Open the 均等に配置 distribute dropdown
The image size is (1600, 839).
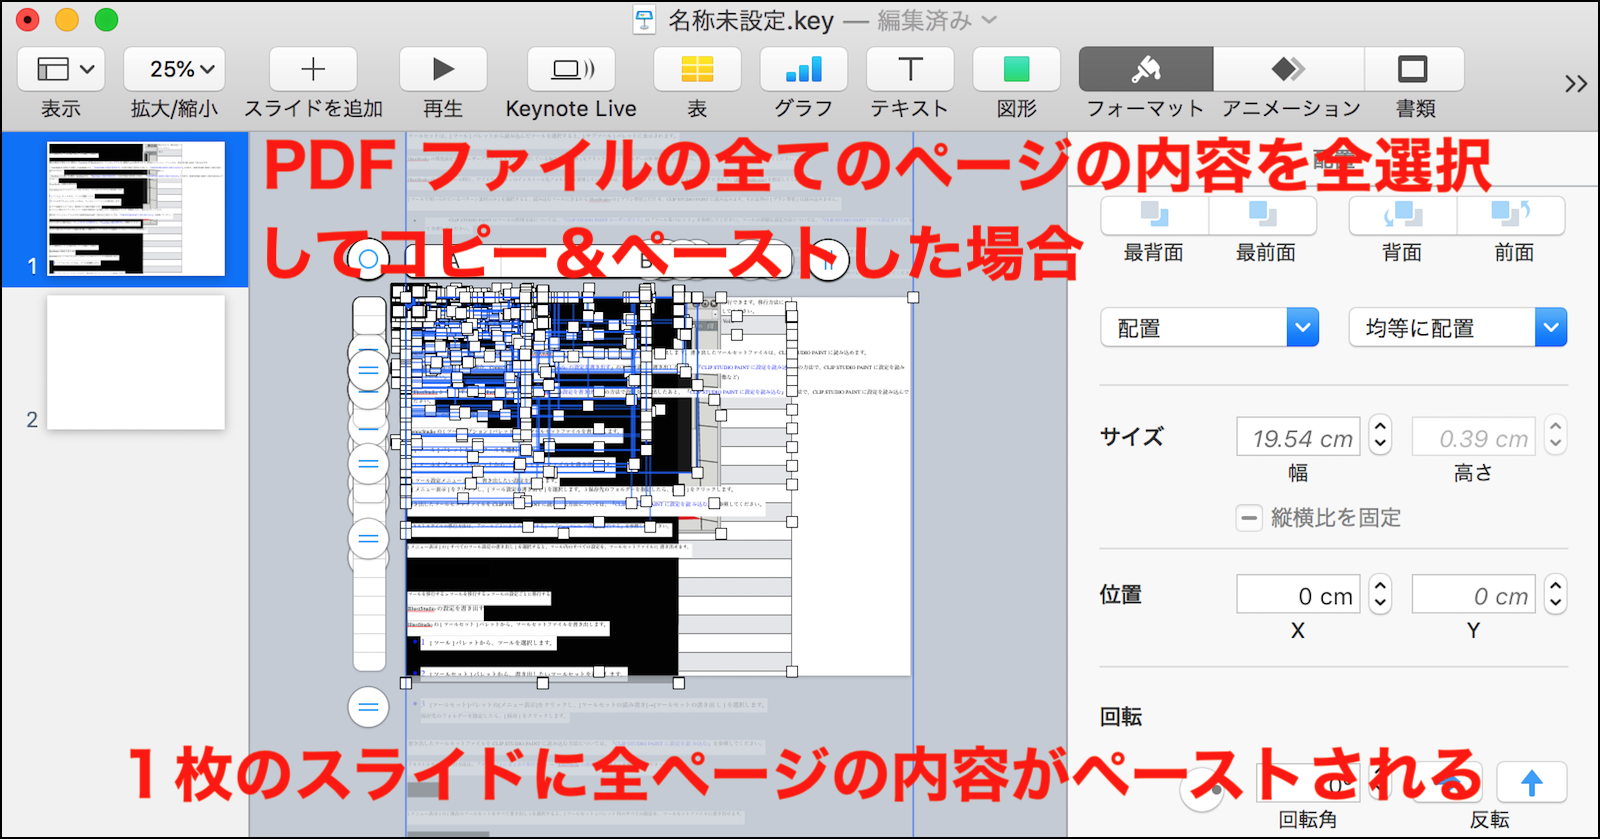tap(1458, 328)
